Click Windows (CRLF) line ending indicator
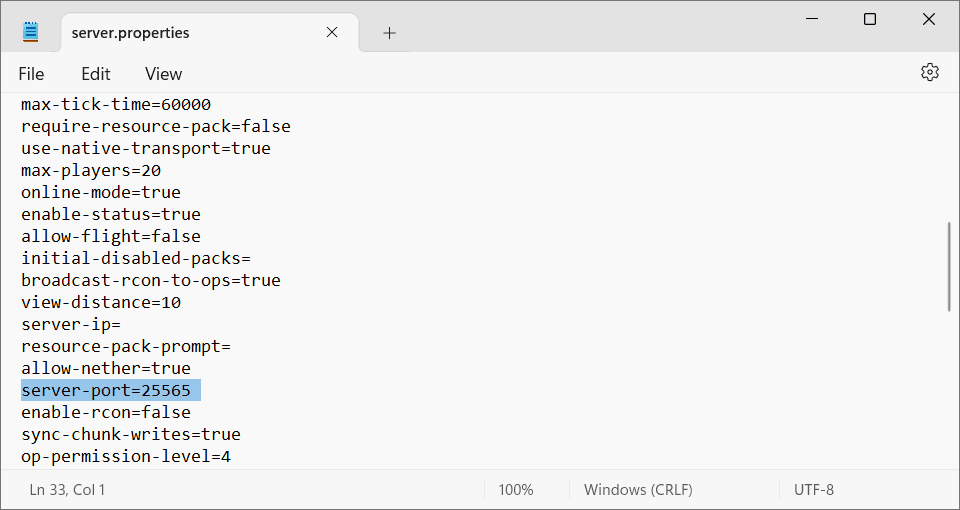960x510 pixels. click(638, 490)
